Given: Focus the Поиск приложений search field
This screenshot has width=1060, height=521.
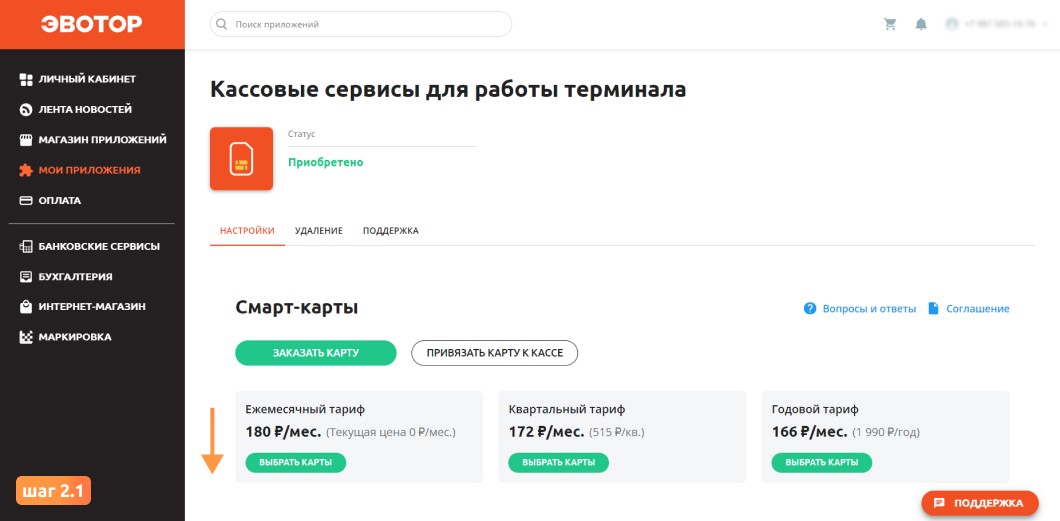Looking at the screenshot, I should [x=361, y=24].
